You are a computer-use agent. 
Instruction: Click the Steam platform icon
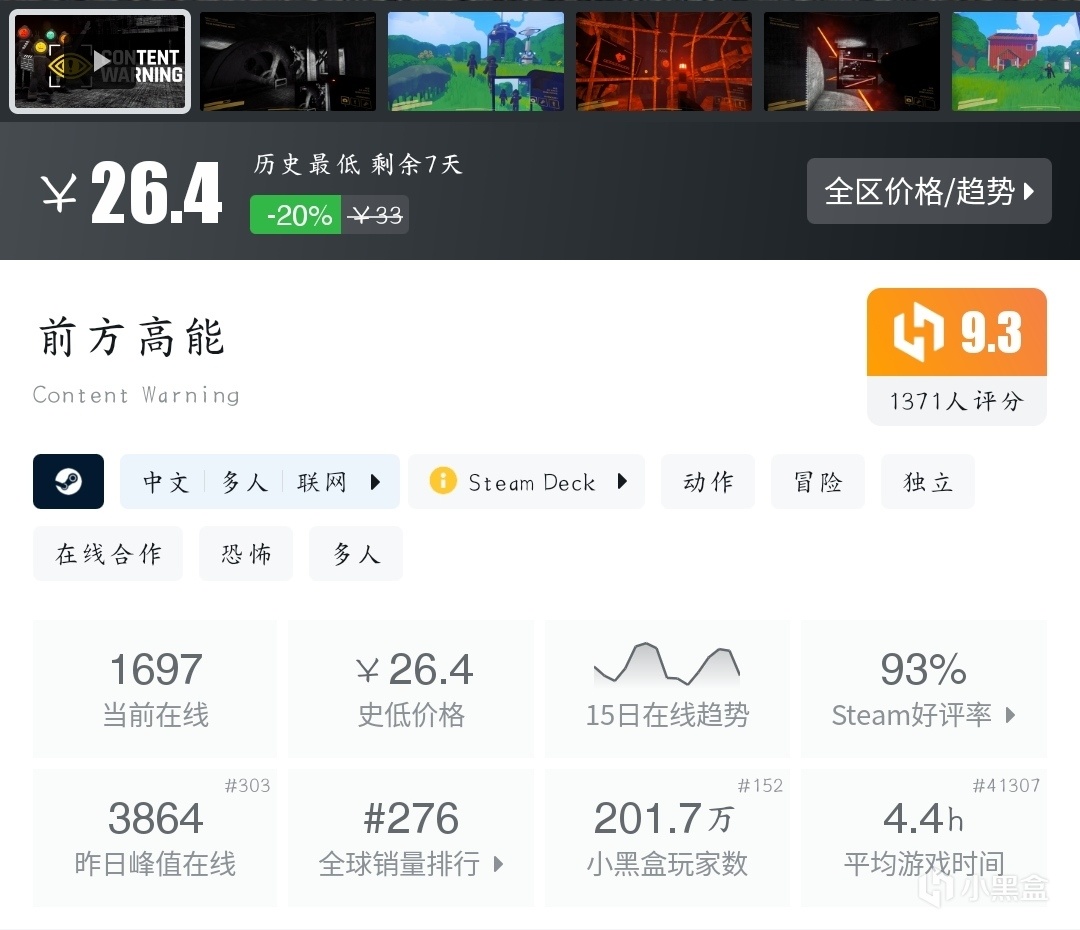point(68,482)
